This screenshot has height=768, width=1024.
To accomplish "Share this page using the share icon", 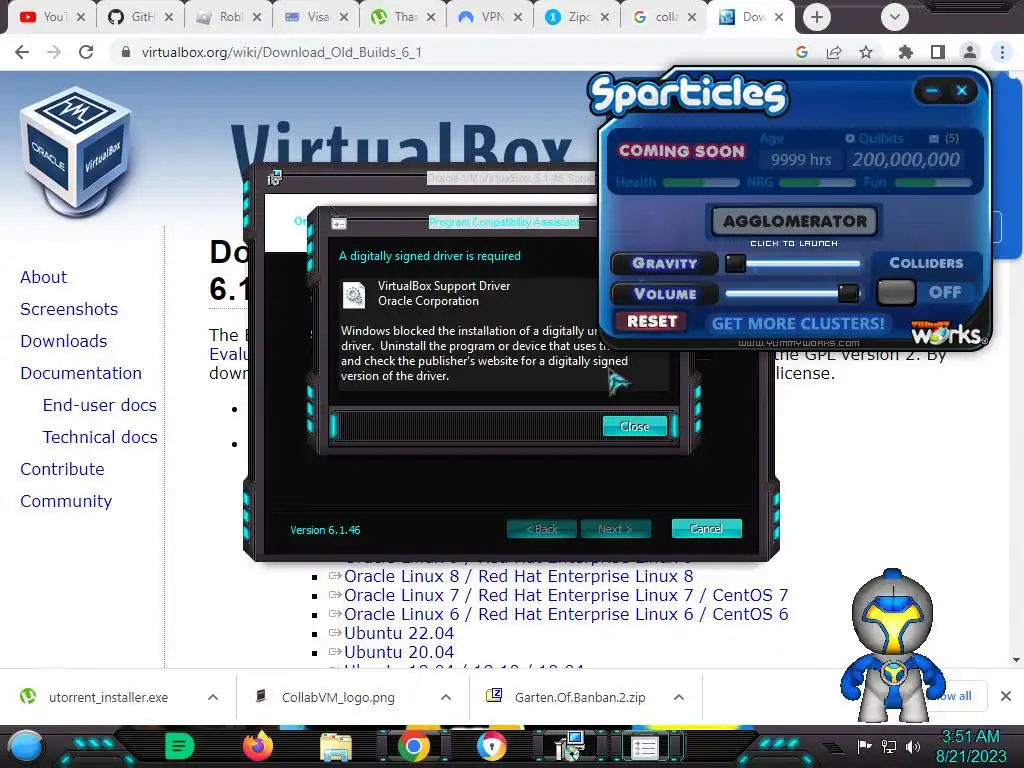I will (834, 52).
